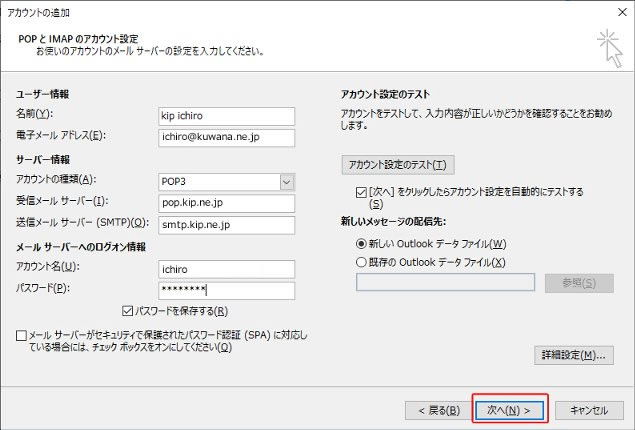Select new Outlook data file option

pyautogui.click(x=361, y=243)
